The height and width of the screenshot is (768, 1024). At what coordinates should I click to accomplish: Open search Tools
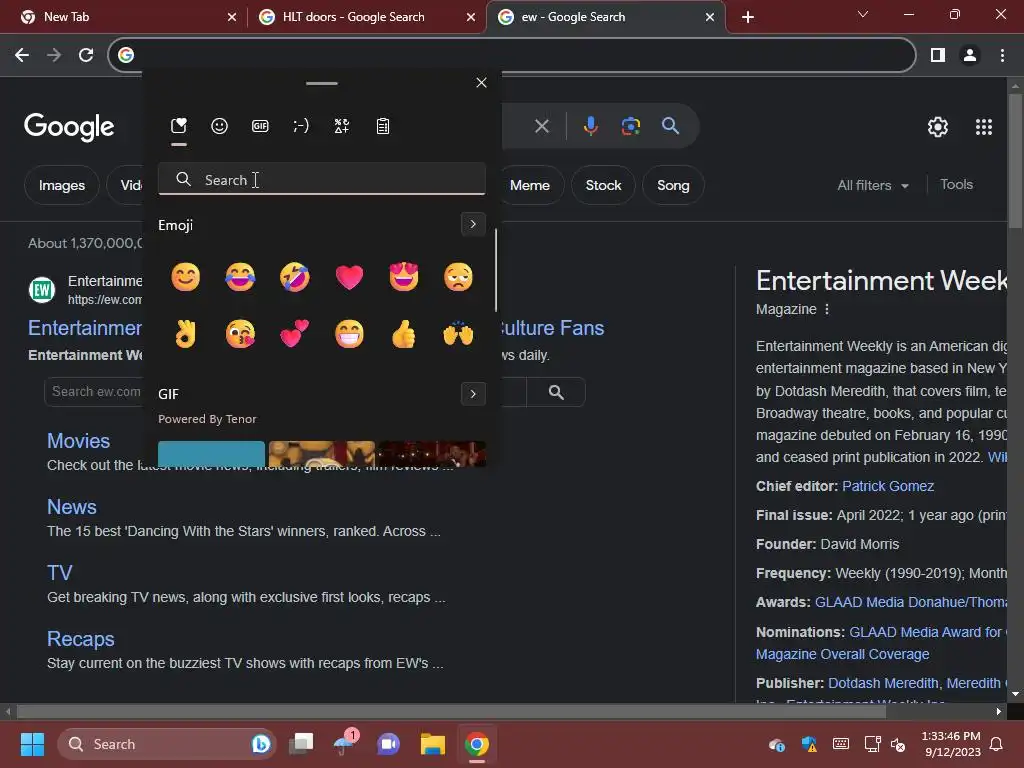[x=956, y=185]
